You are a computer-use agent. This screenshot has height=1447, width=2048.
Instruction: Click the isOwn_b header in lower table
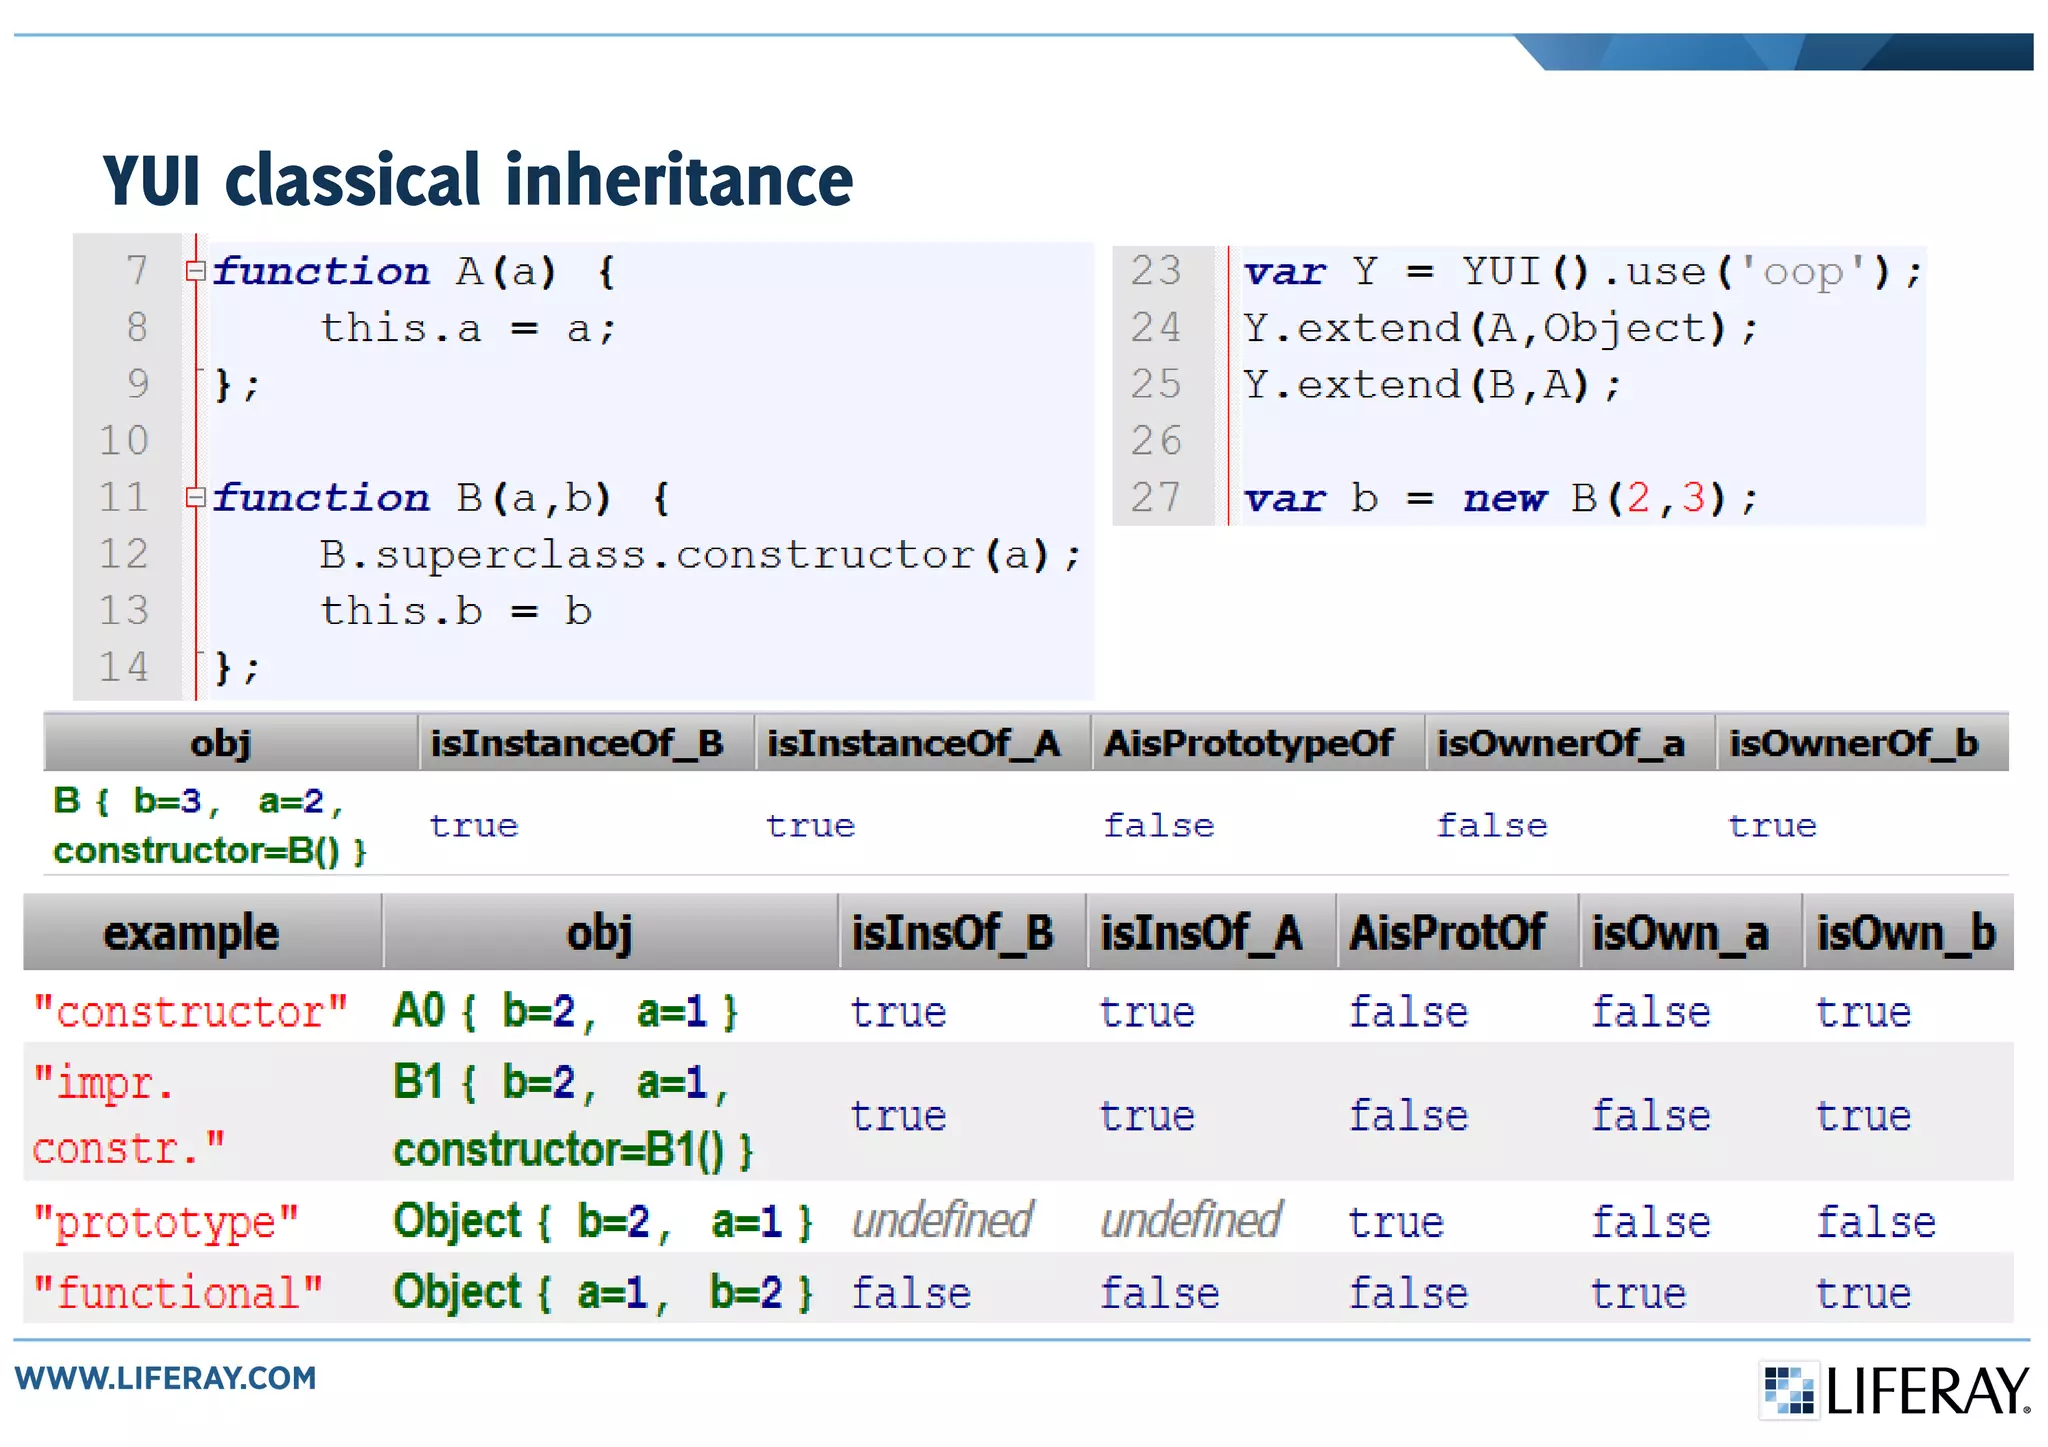[x=1906, y=933]
